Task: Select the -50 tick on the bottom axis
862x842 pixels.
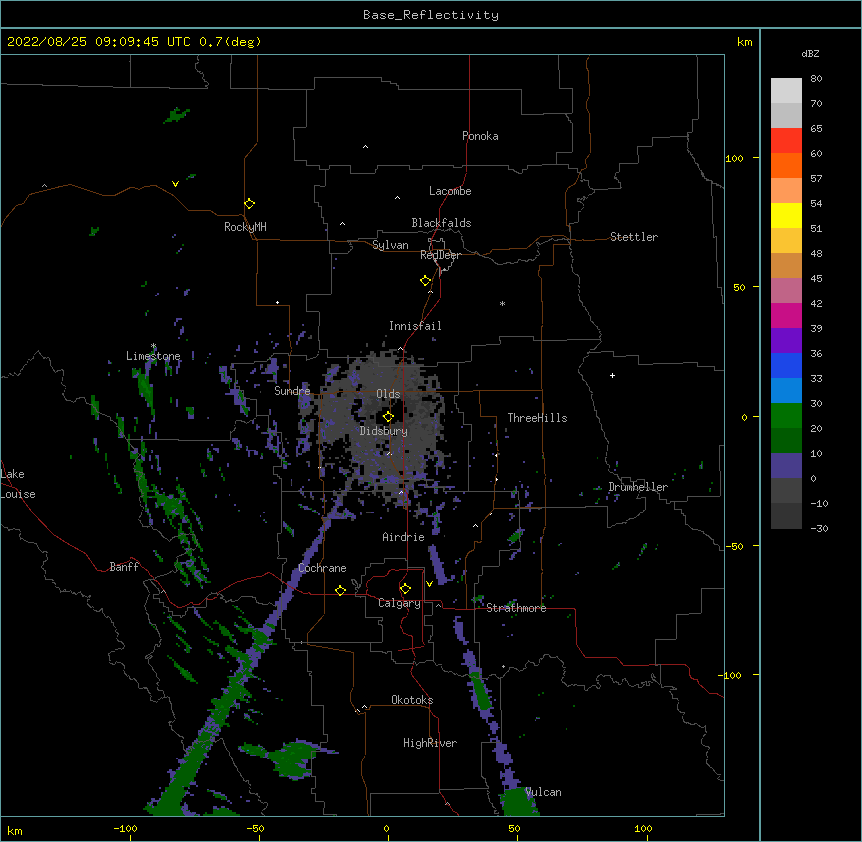Action: click(255, 828)
